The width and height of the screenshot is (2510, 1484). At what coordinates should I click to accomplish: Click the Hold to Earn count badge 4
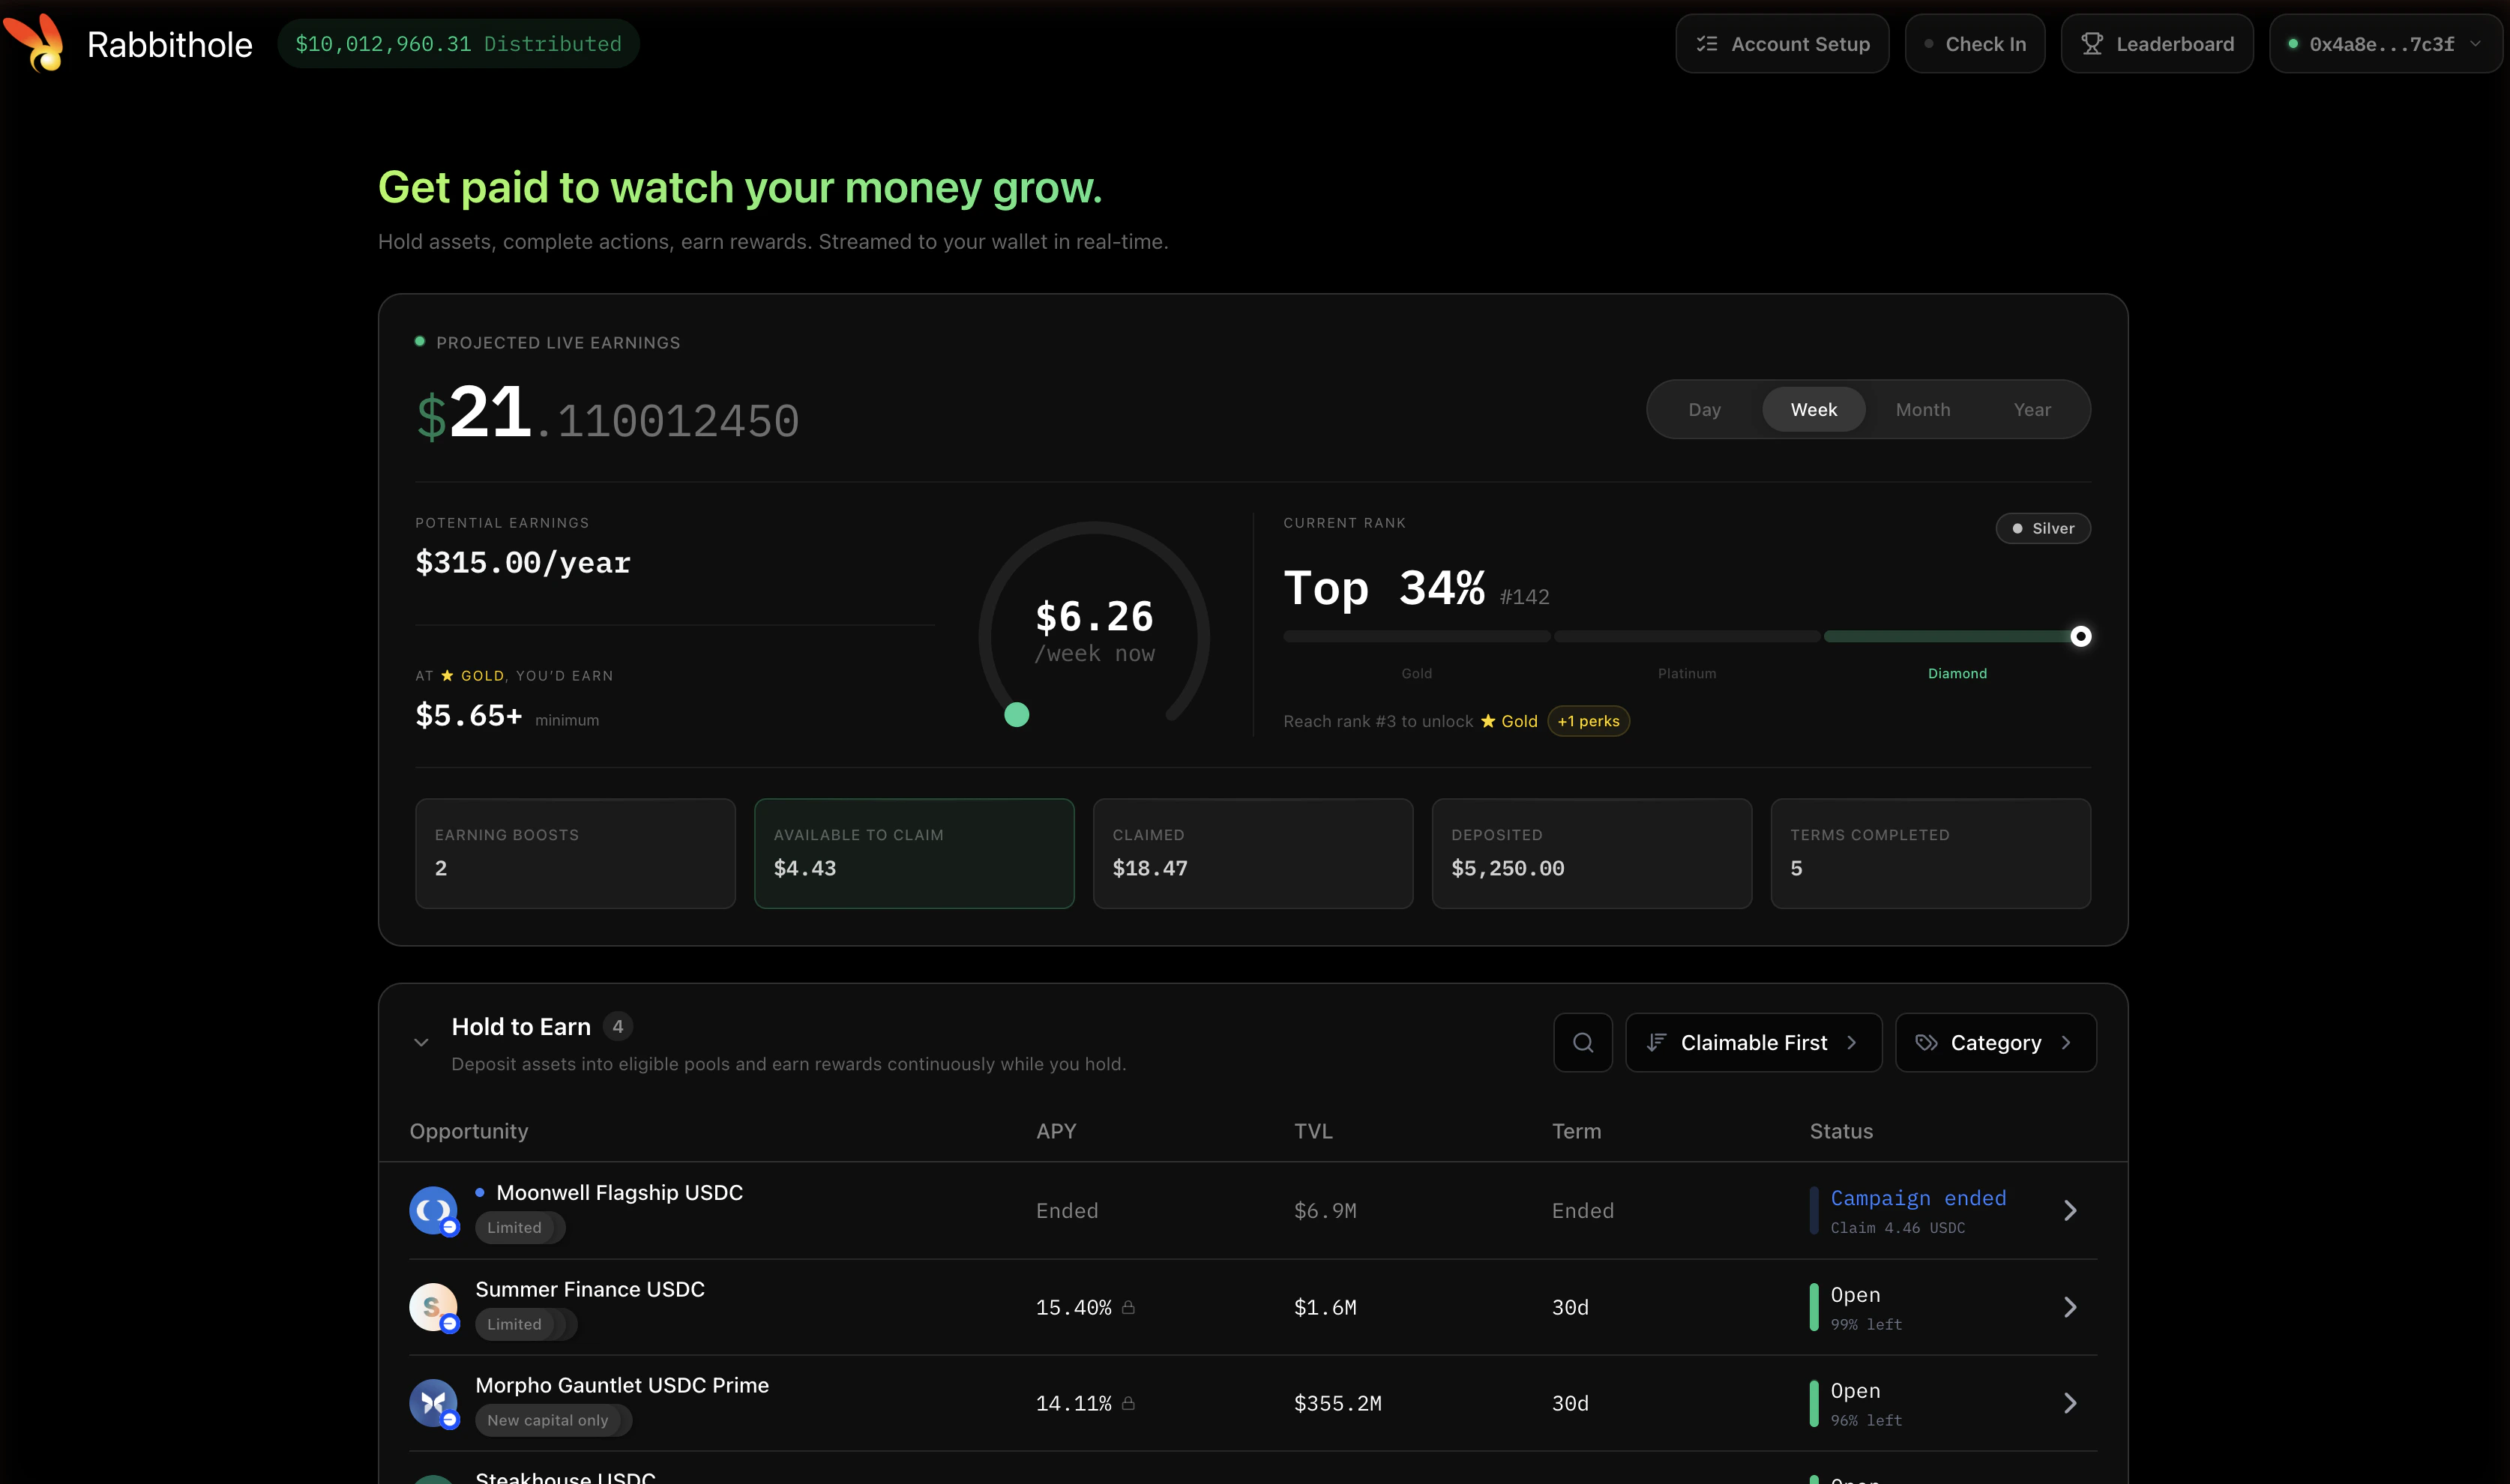[x=618, y=1026]
